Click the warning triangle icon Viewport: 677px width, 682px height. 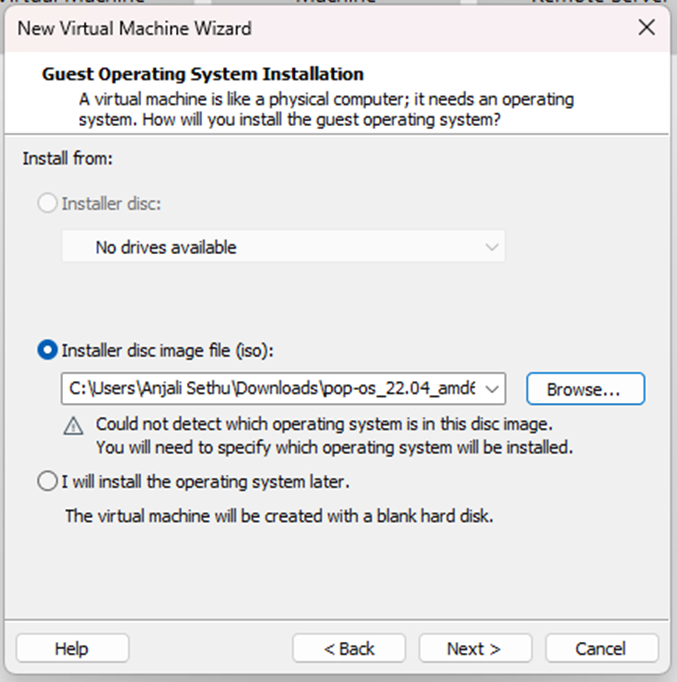74,426
